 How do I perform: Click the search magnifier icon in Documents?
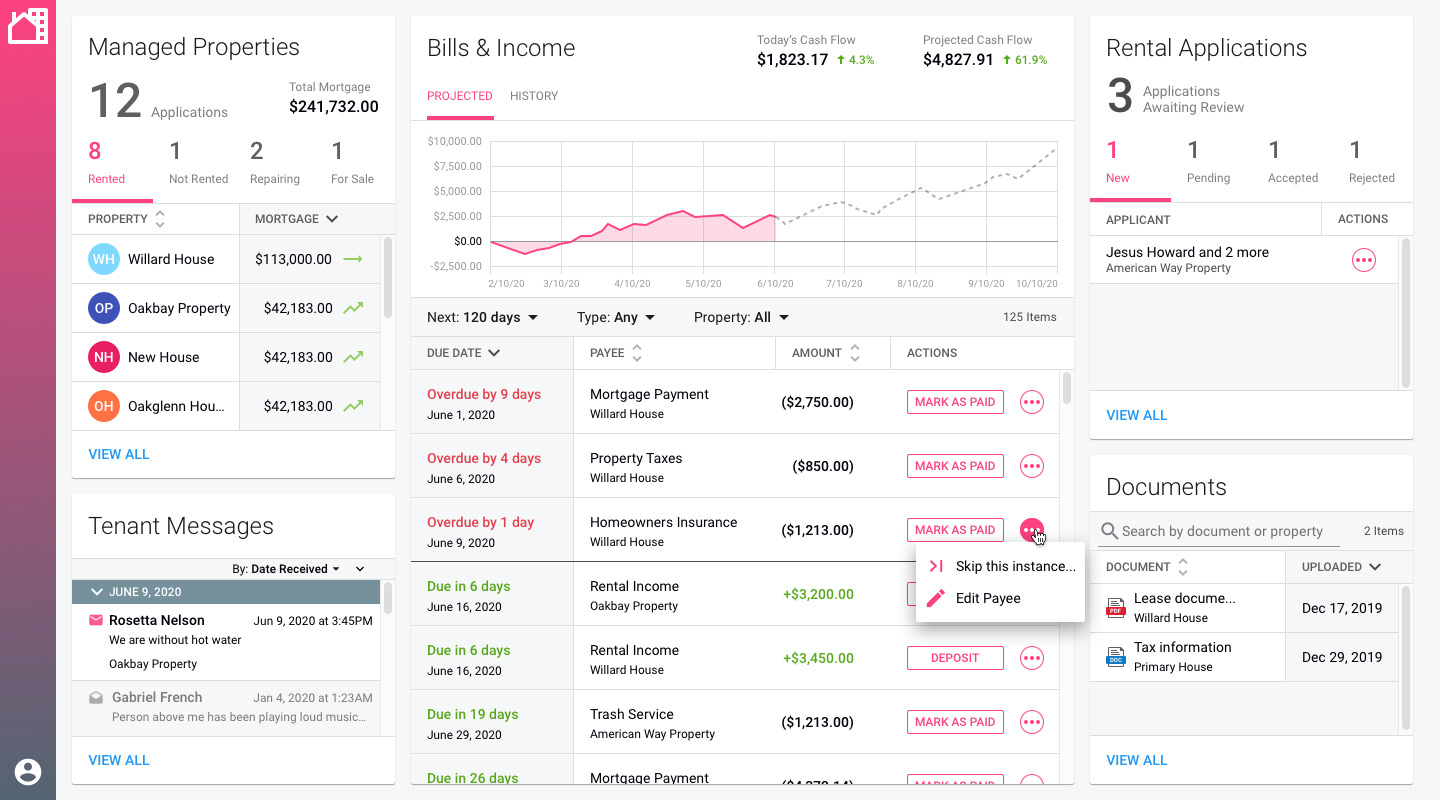(x=1109, y=531)
